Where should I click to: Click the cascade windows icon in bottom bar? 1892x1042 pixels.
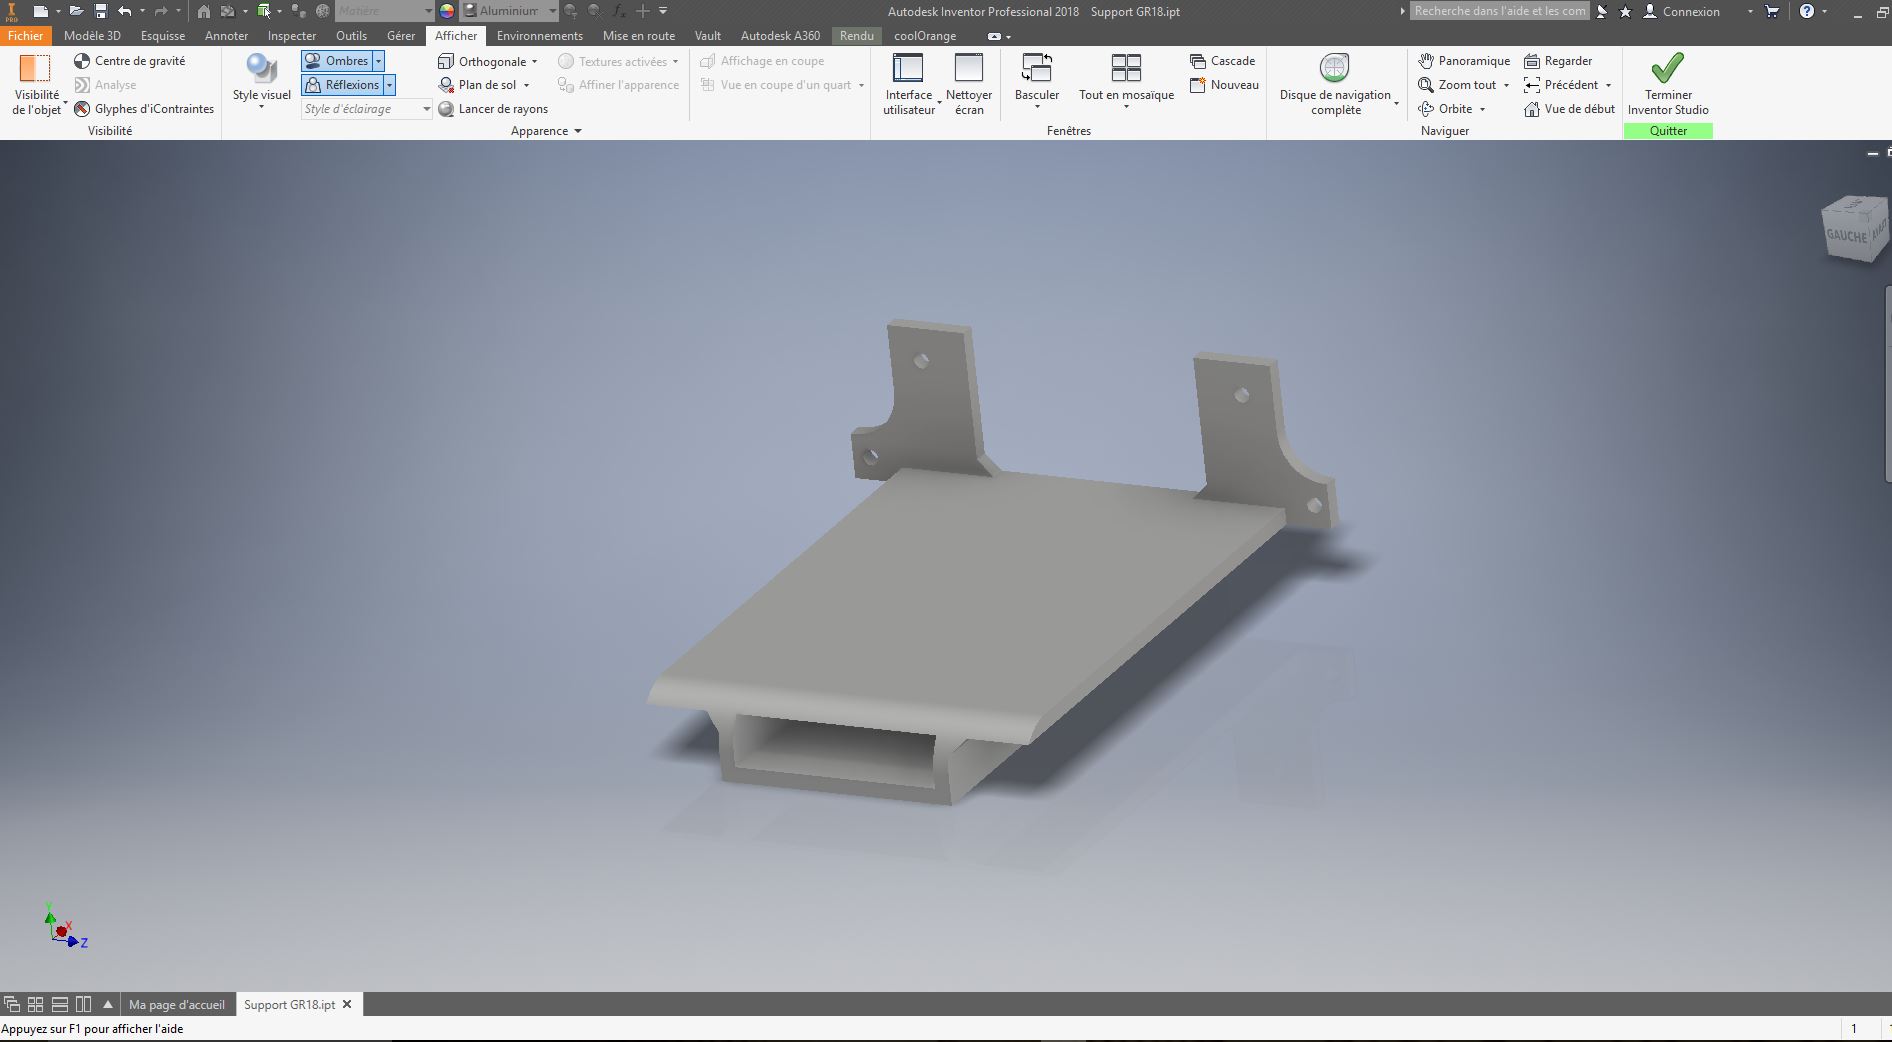[x=12, y=1004]
